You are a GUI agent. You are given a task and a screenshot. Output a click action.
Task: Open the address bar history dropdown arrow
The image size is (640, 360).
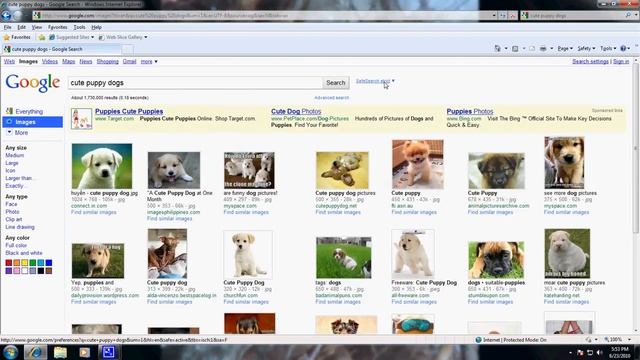coord(494,16)
